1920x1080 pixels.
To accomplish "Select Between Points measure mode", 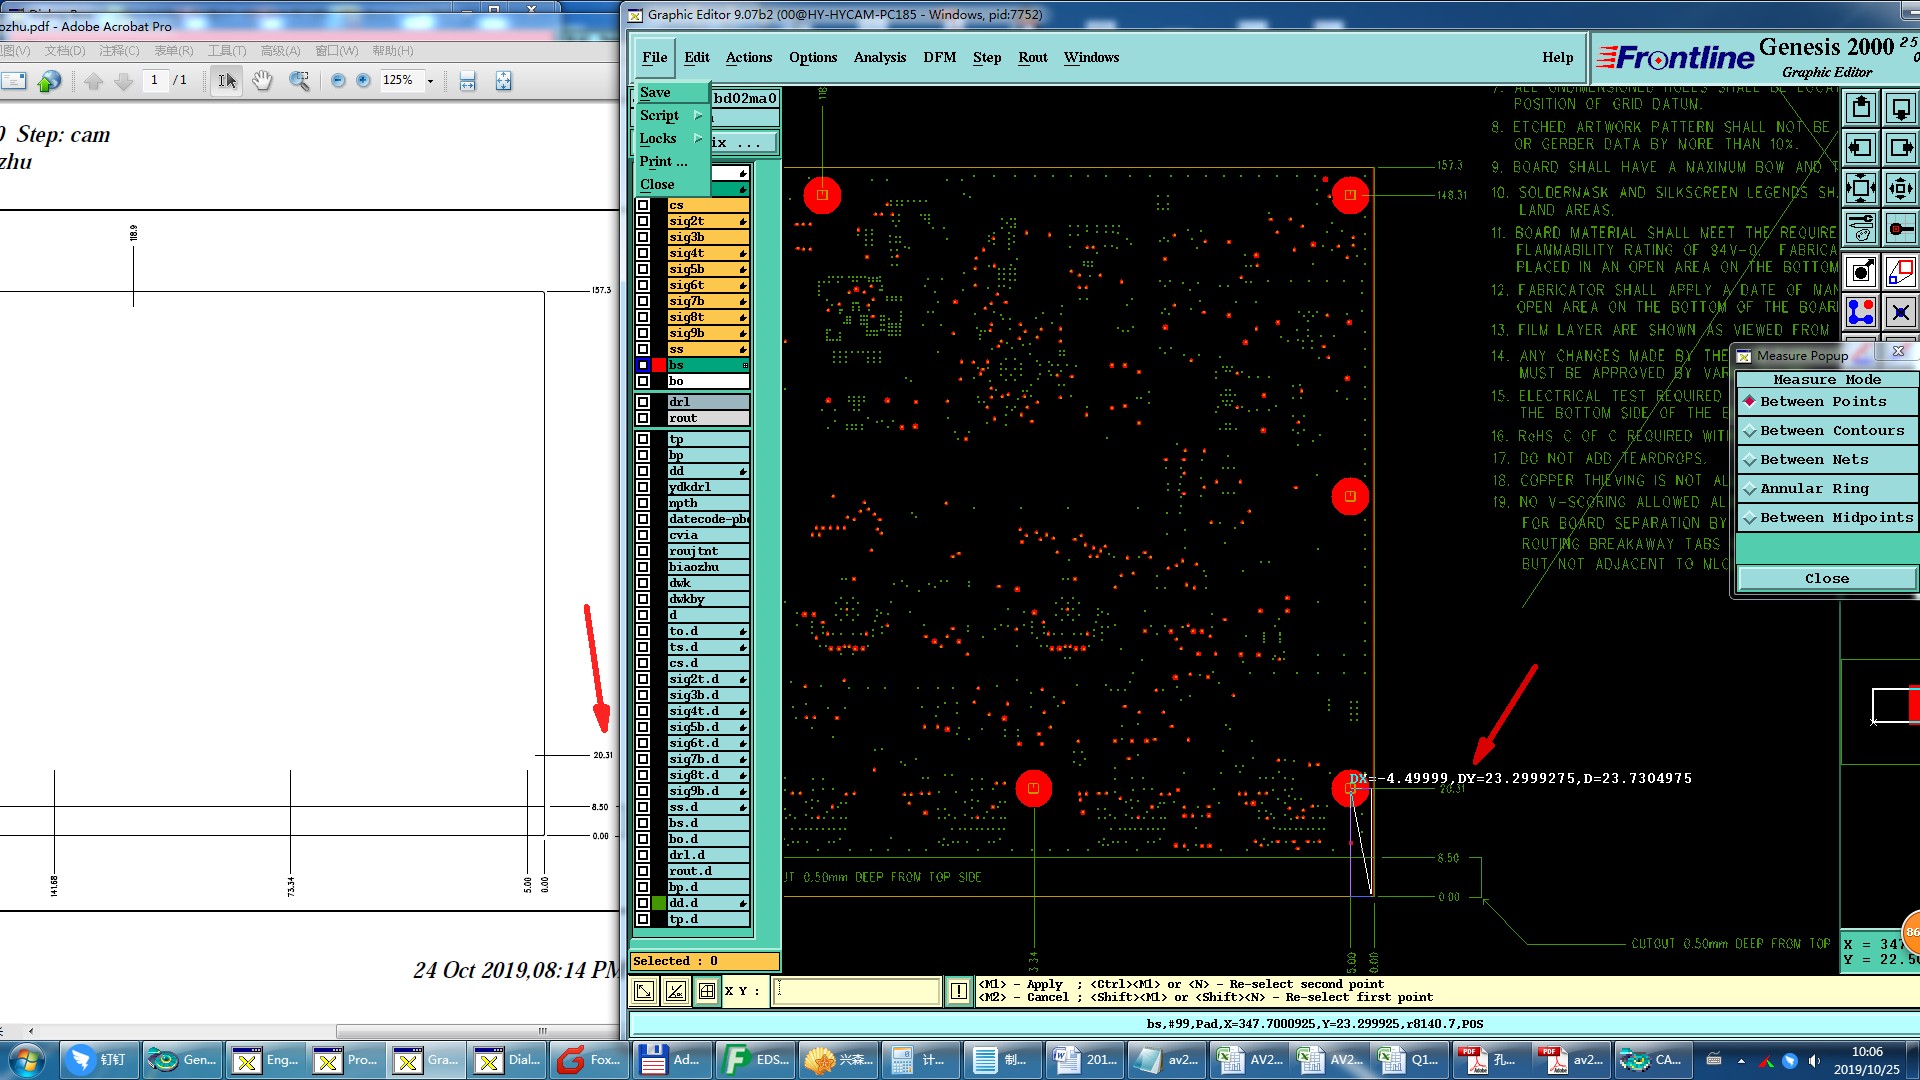I will point(1822,402).
